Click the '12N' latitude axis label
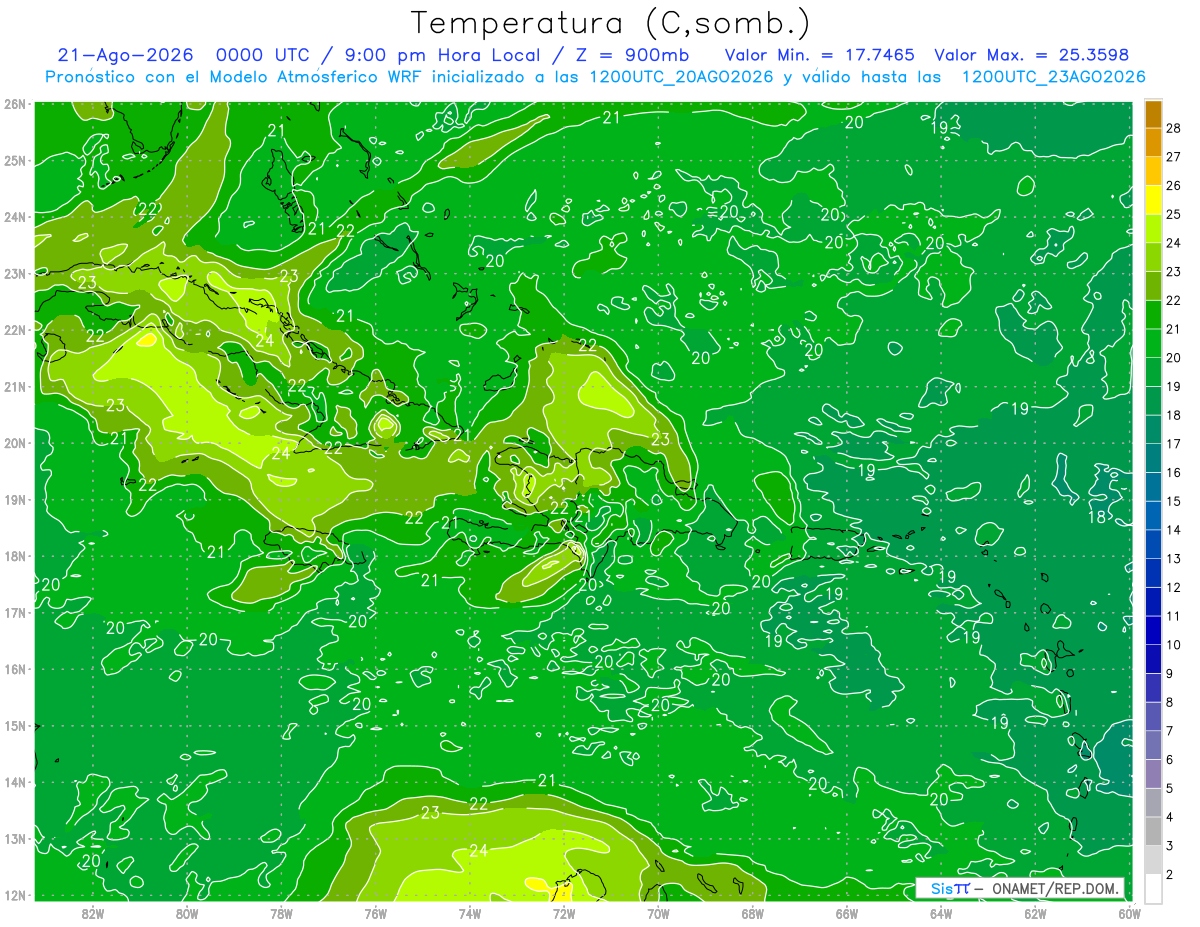Screen dimensions: 1200x927 click(x=15, y=895)
